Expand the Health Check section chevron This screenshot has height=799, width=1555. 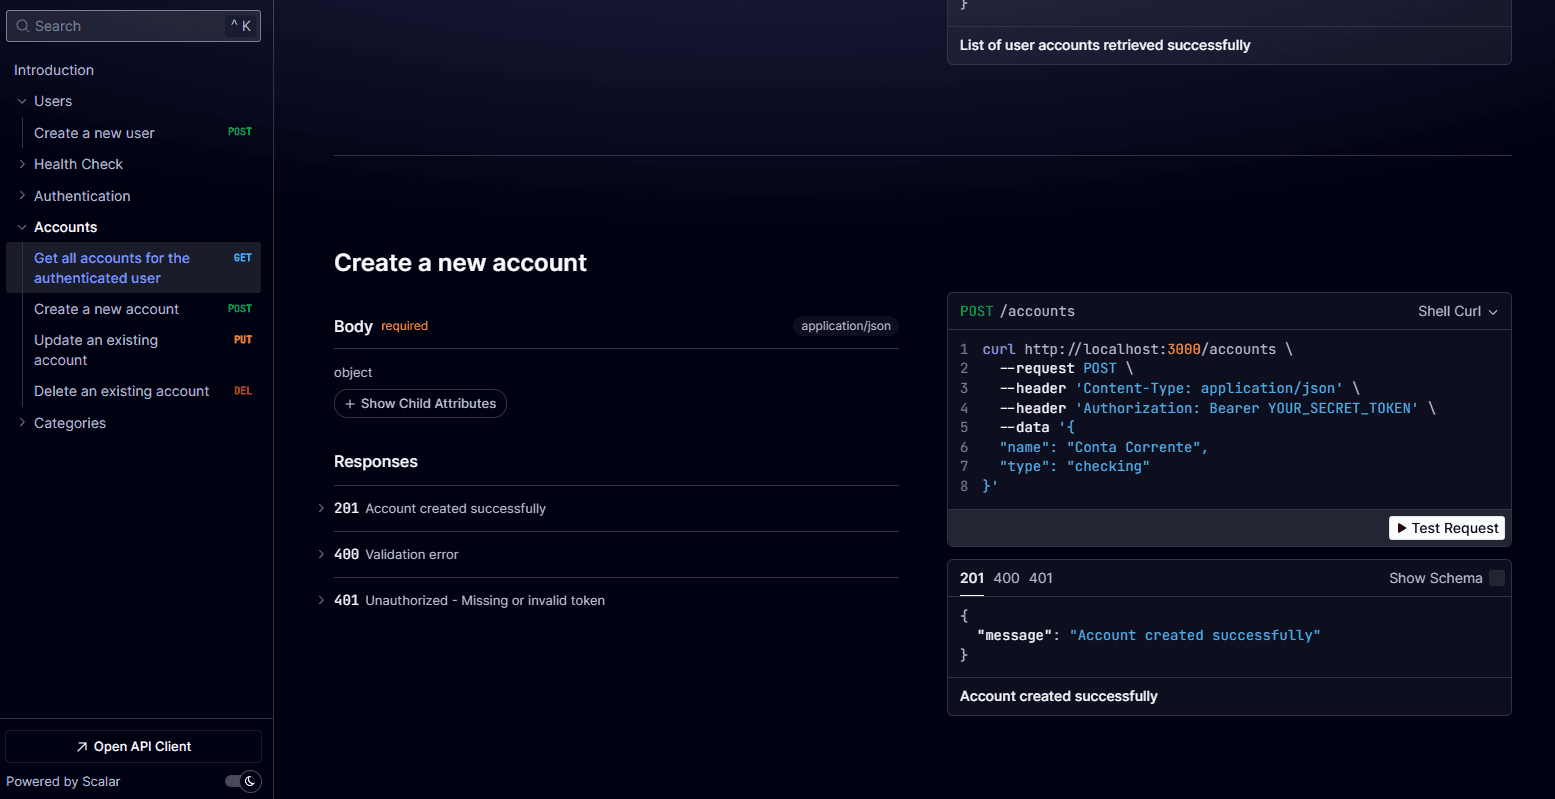click(x=22, y=164)
